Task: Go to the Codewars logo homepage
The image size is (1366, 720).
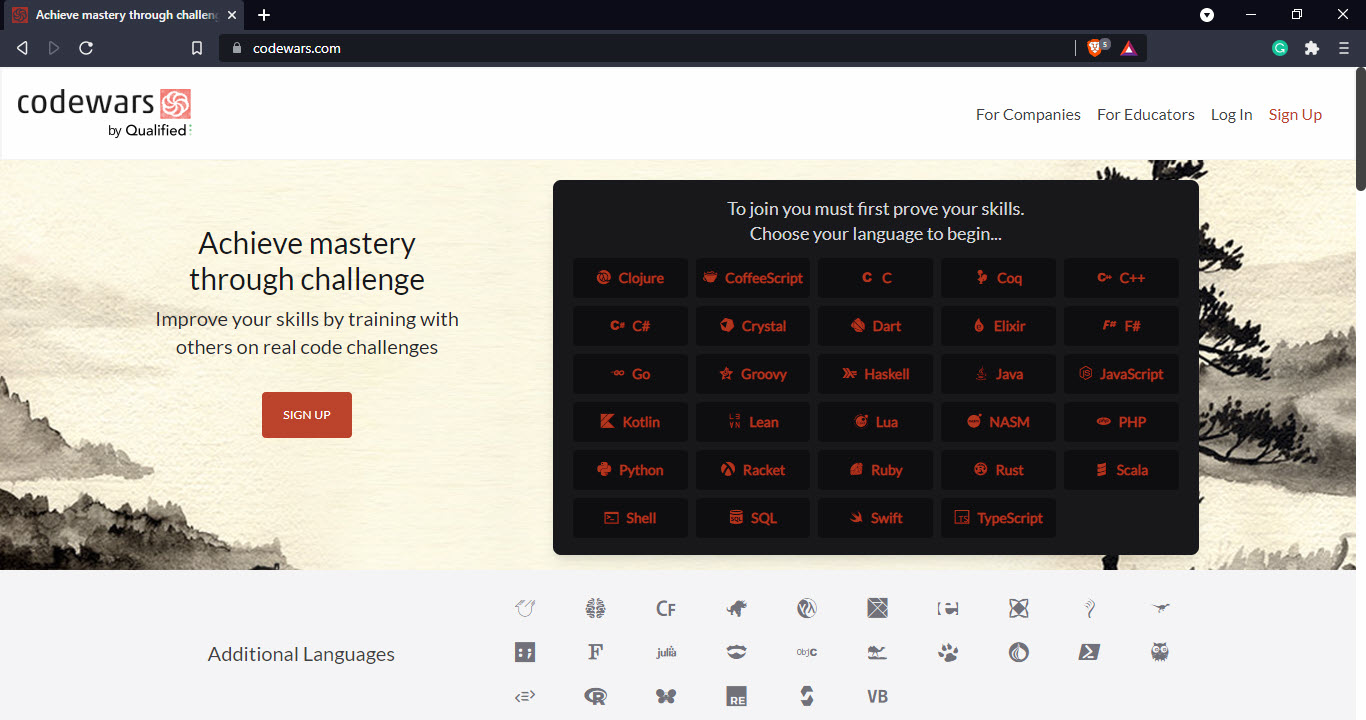Action: [x=104, y=112]
